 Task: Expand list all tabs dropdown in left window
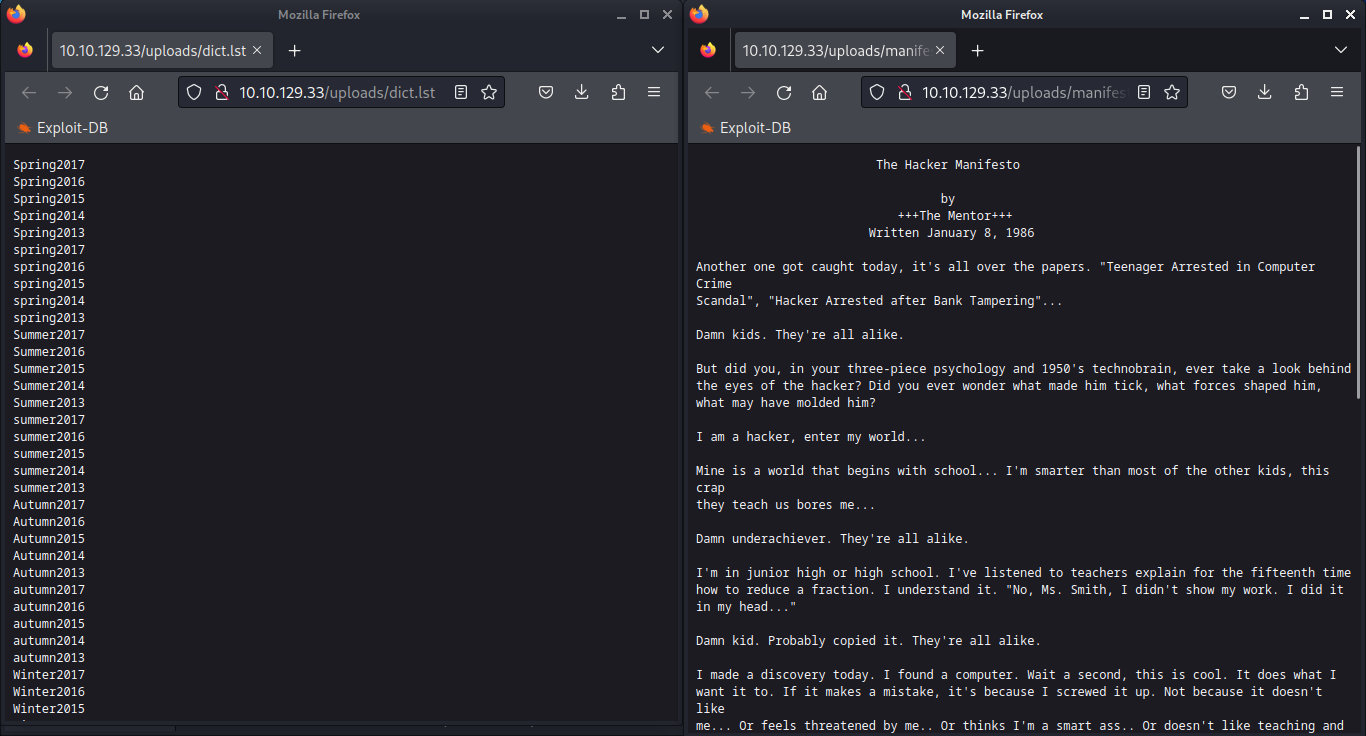click(657, 50)
